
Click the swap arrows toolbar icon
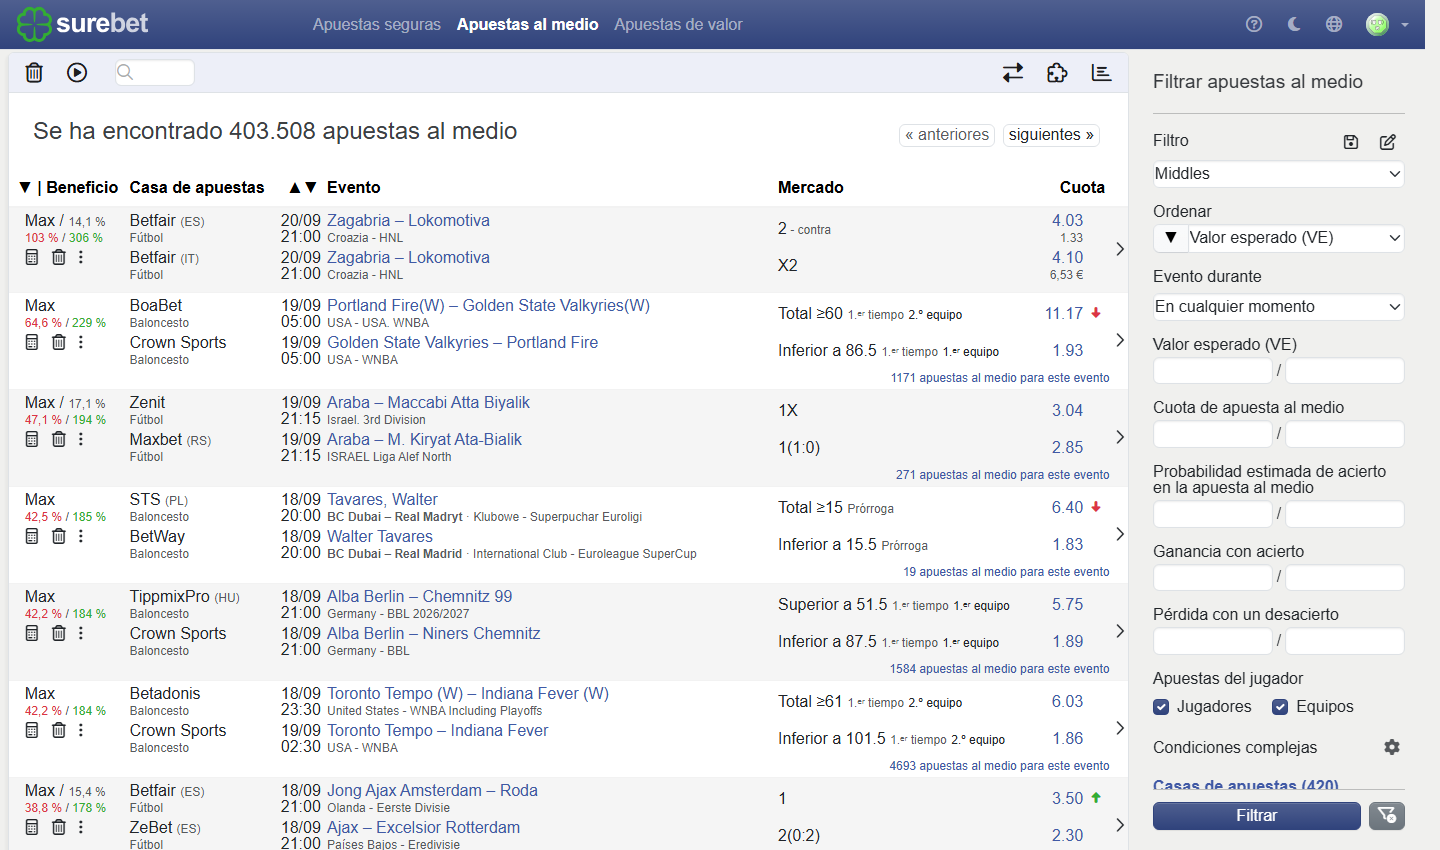(x=1013, y=72)
